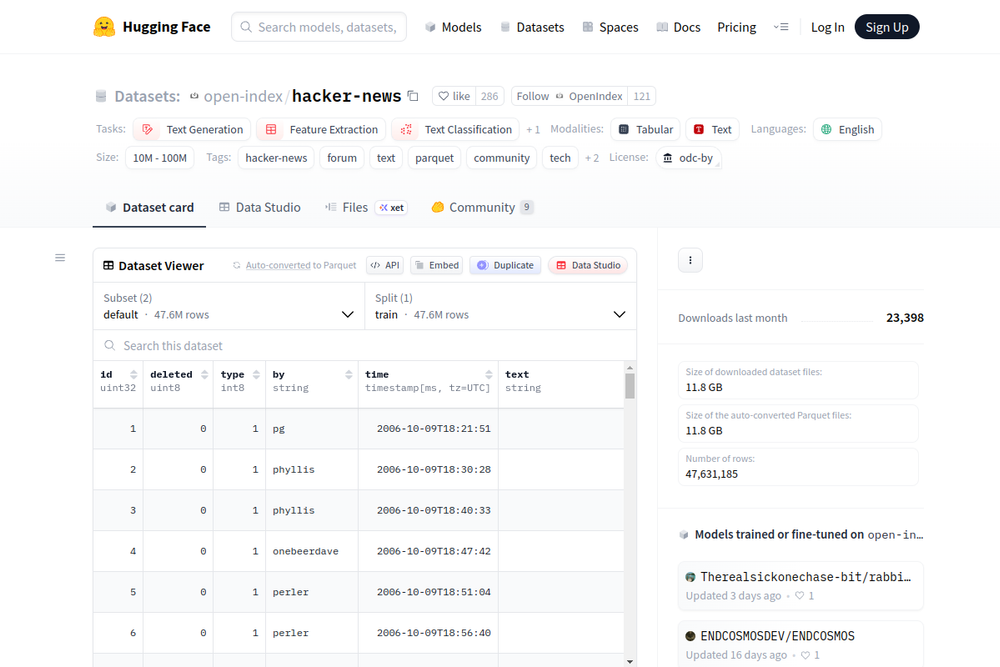Focus the Search this dataset field
The width and height of the screenshot is (1000, 667).
[365, 346]
